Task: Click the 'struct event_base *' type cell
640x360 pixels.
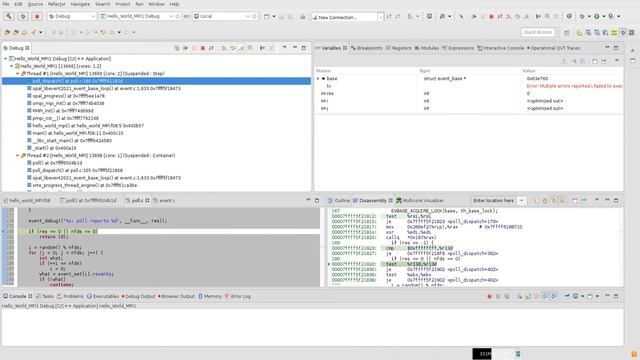Action: point(445,78)
